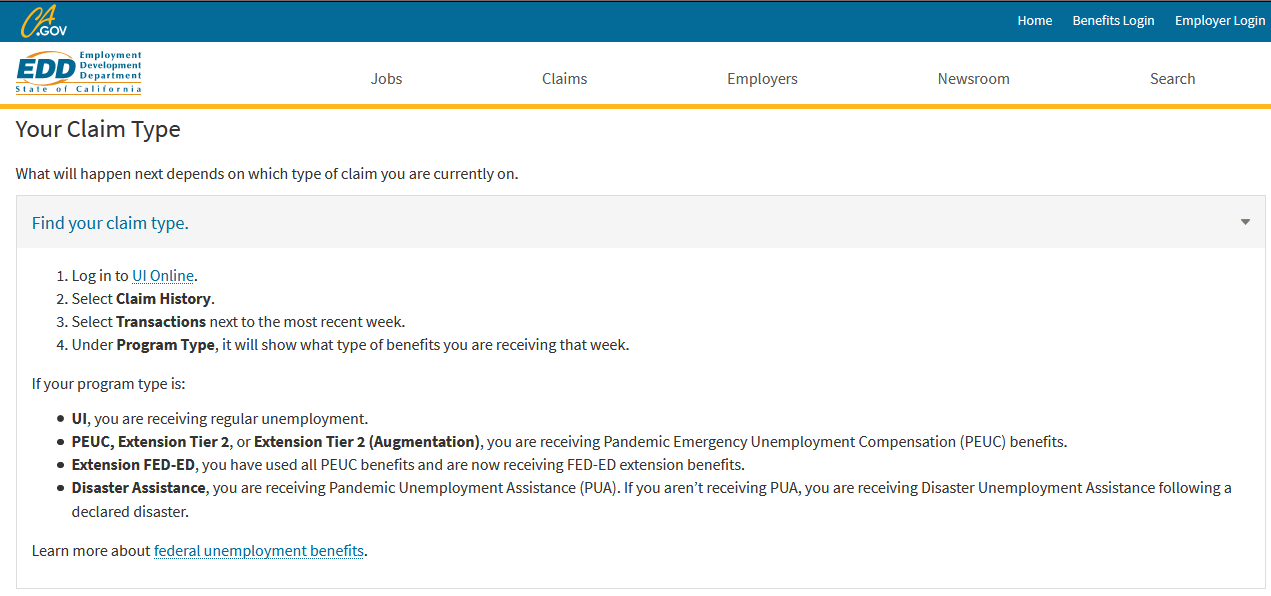The width and height of the screenshot is (1271, 596).
Task: Toggle the 'Find your claim type.' accordion header
Action: coord(641,222)
